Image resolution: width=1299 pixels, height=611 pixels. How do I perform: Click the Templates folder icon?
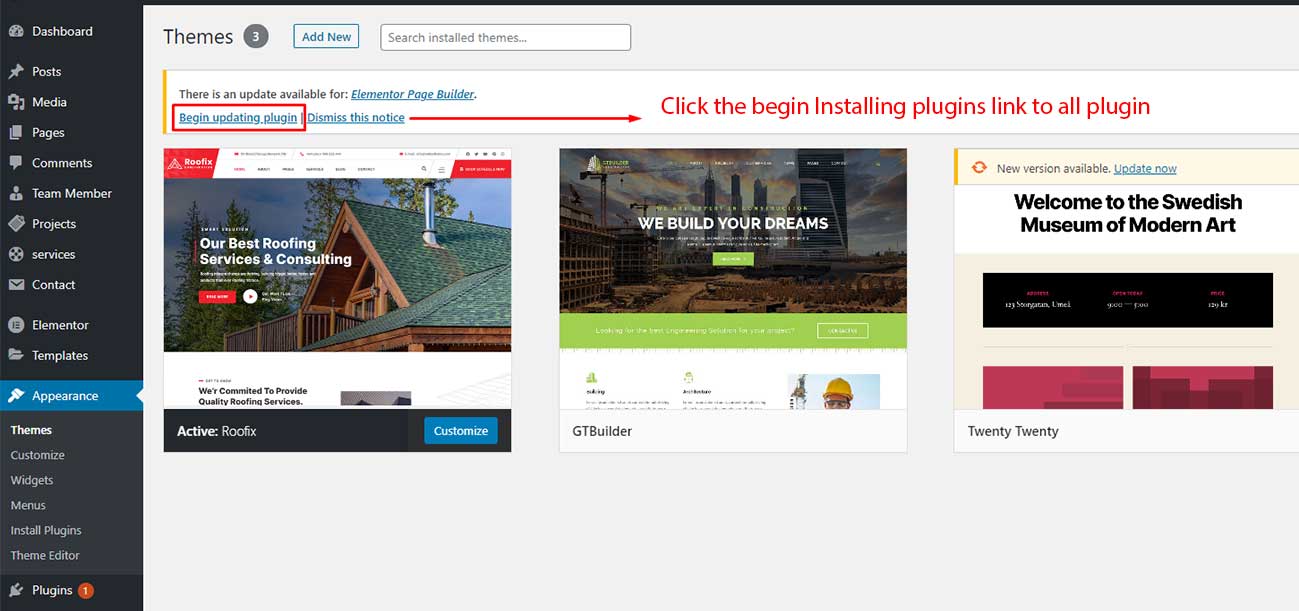click(x=16, y=356)
